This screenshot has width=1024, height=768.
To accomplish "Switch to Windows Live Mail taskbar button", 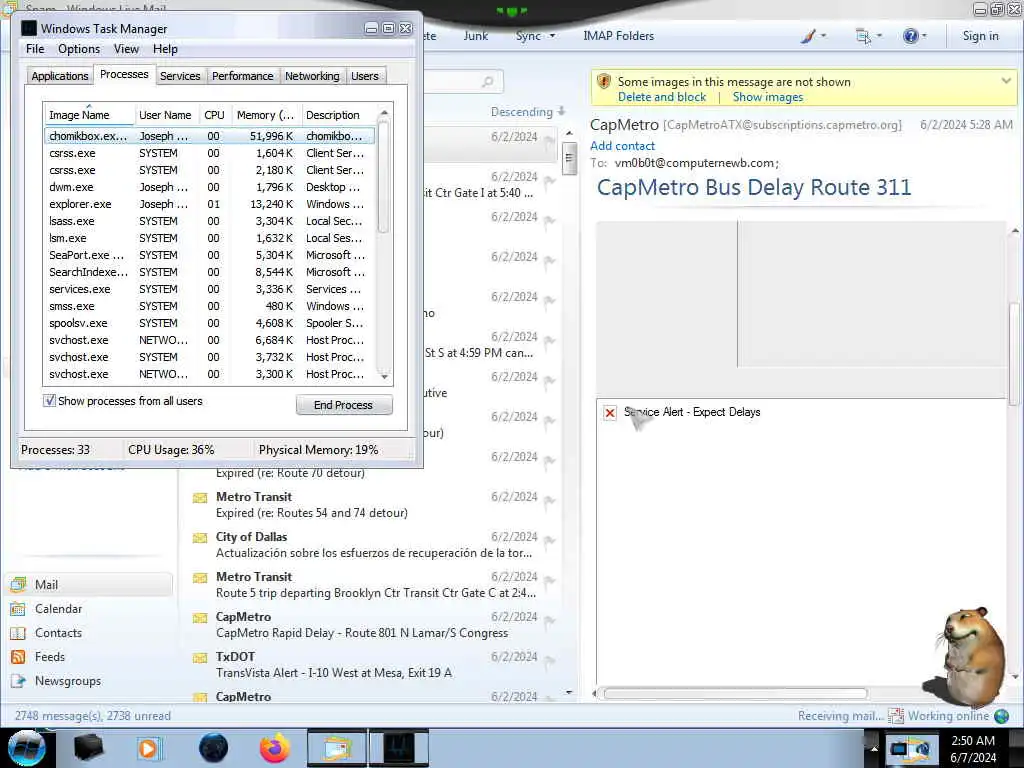I will pos(336,748).
